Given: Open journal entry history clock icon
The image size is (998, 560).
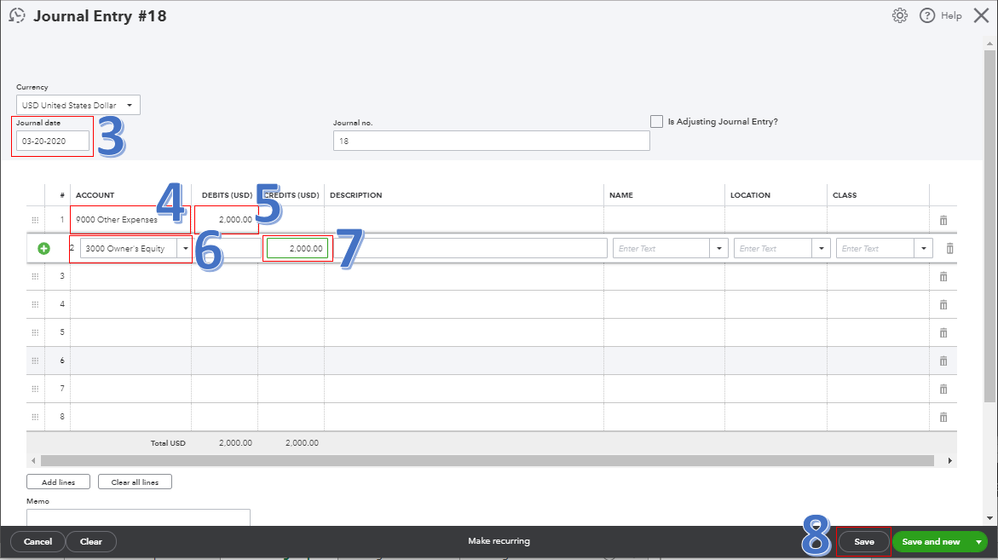Looking at the screenshot, I should click(x=16, y=16).
